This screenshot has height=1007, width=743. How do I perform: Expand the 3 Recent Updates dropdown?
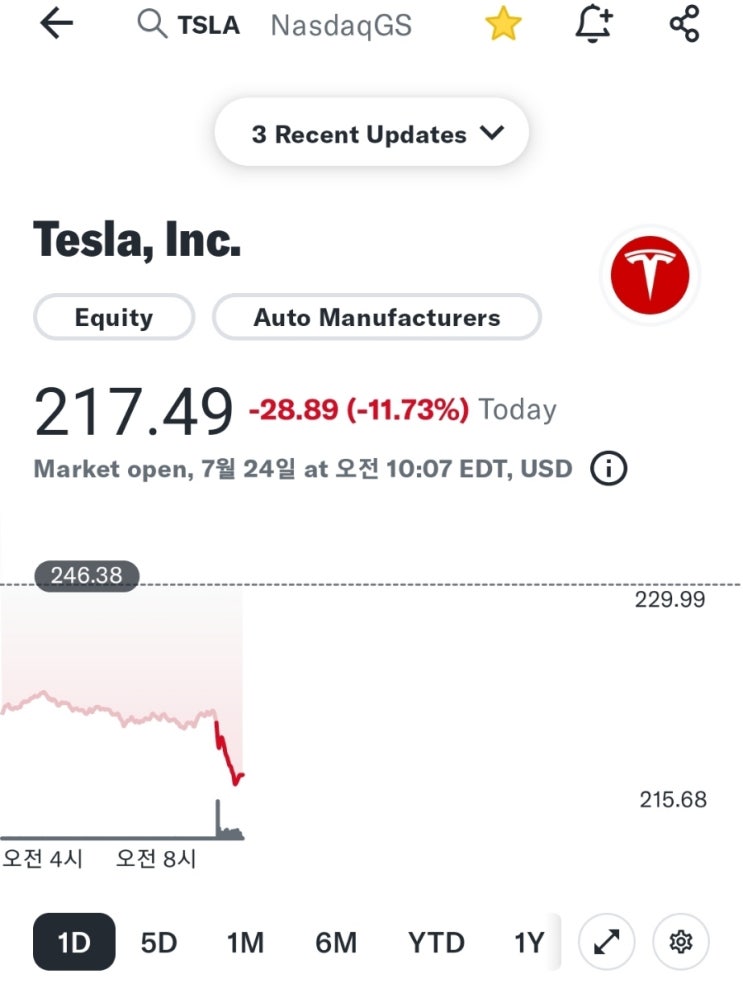click(372, 134)
